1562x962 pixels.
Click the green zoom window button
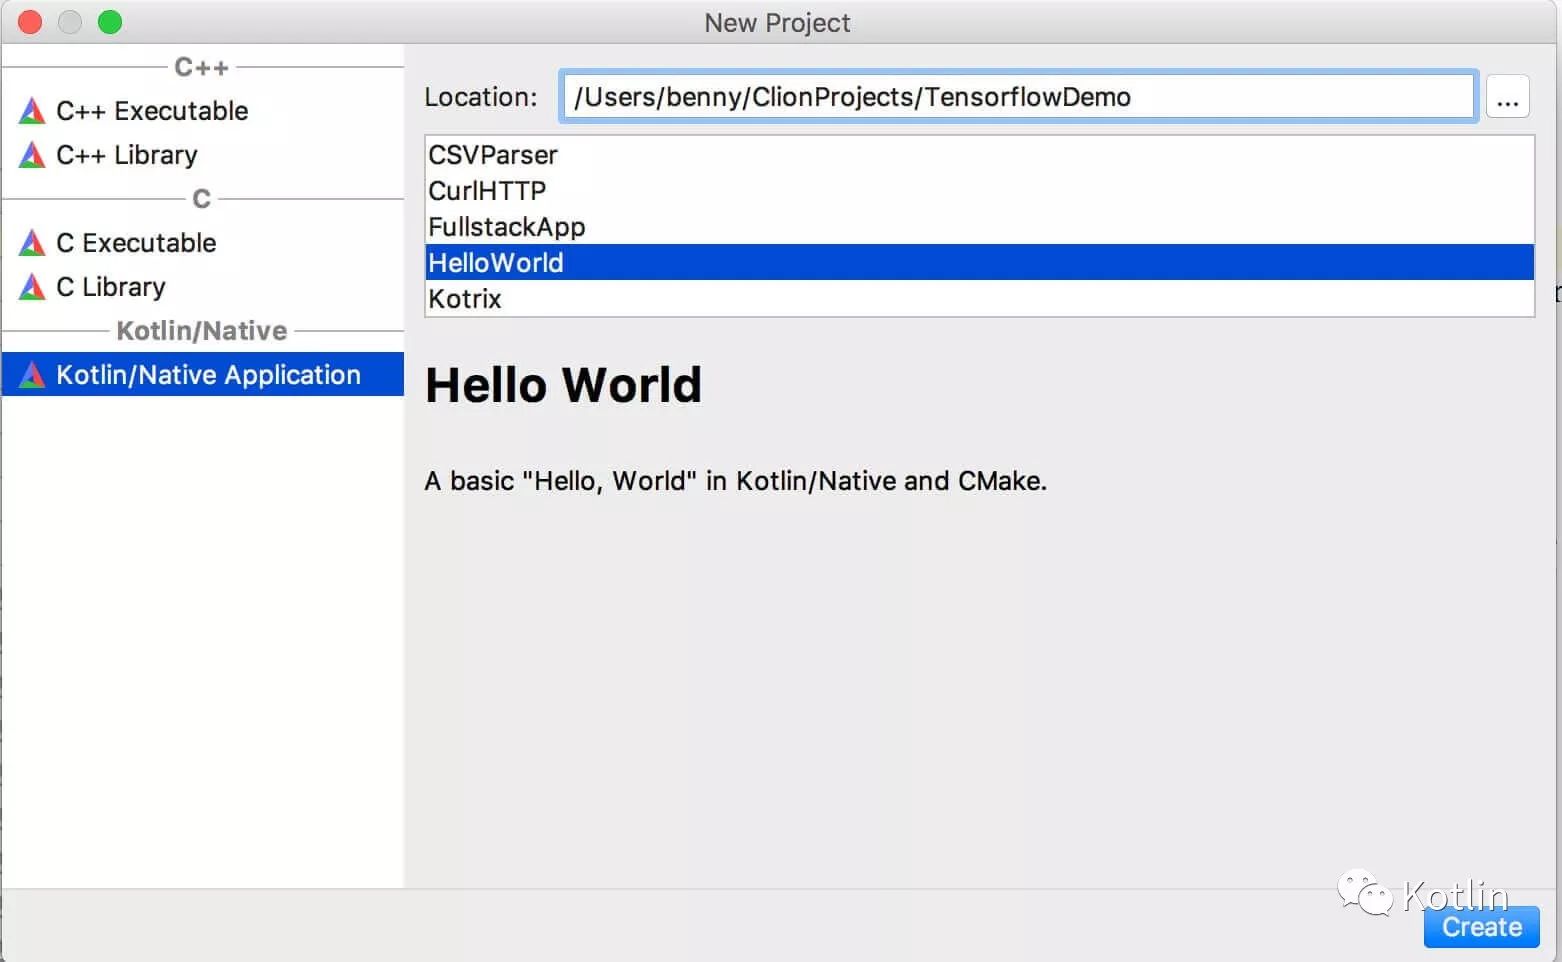(110, 22)
